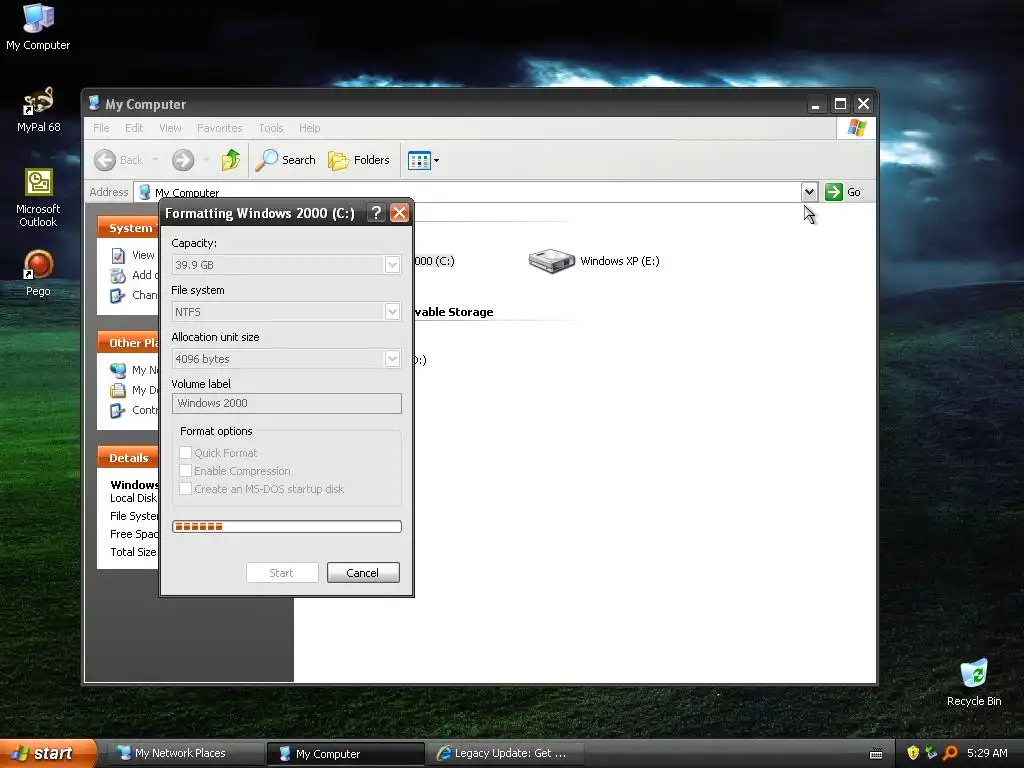Click the keyboard icon on the taskbar
This screenshot has width=1024, height=768.
pyautogui.click(x=876, y=754)
